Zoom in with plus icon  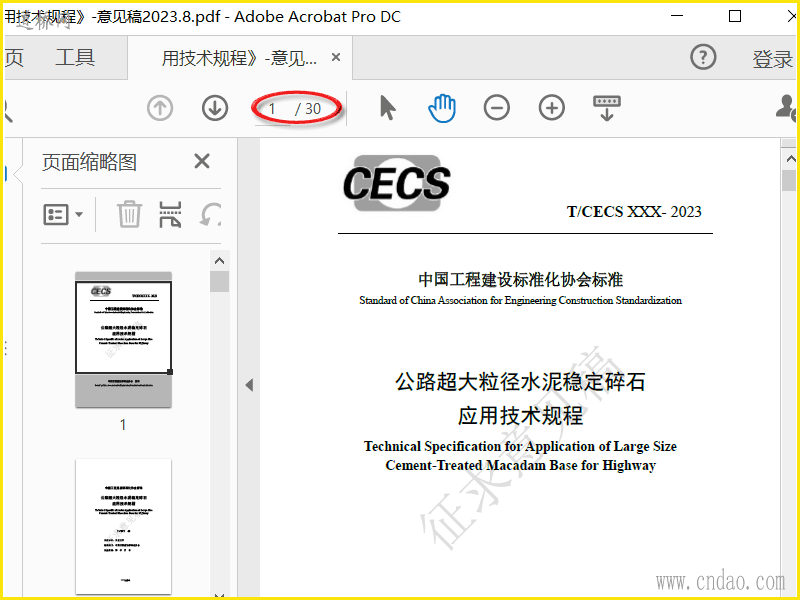(x=552, y=108)
